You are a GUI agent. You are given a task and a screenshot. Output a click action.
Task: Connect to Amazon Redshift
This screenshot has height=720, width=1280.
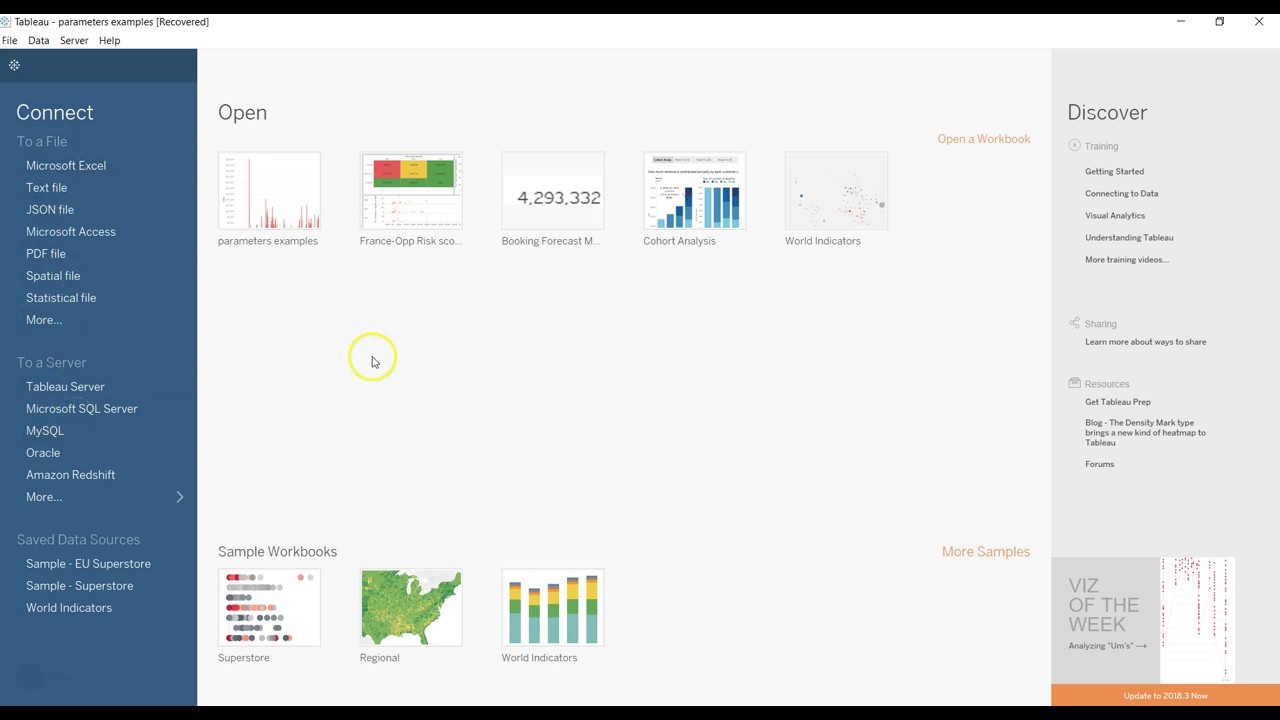71,475
